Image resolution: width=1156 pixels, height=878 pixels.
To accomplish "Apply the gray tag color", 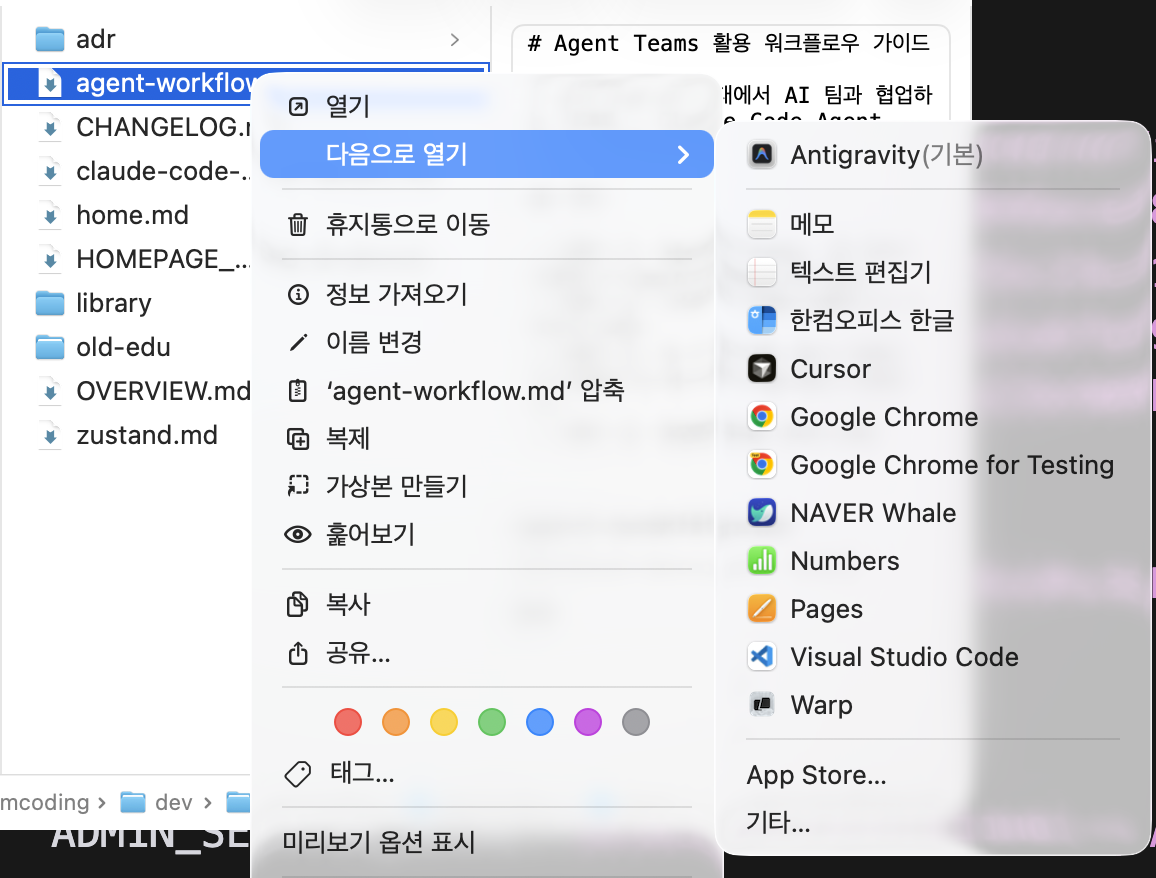I will coord(636,722).
